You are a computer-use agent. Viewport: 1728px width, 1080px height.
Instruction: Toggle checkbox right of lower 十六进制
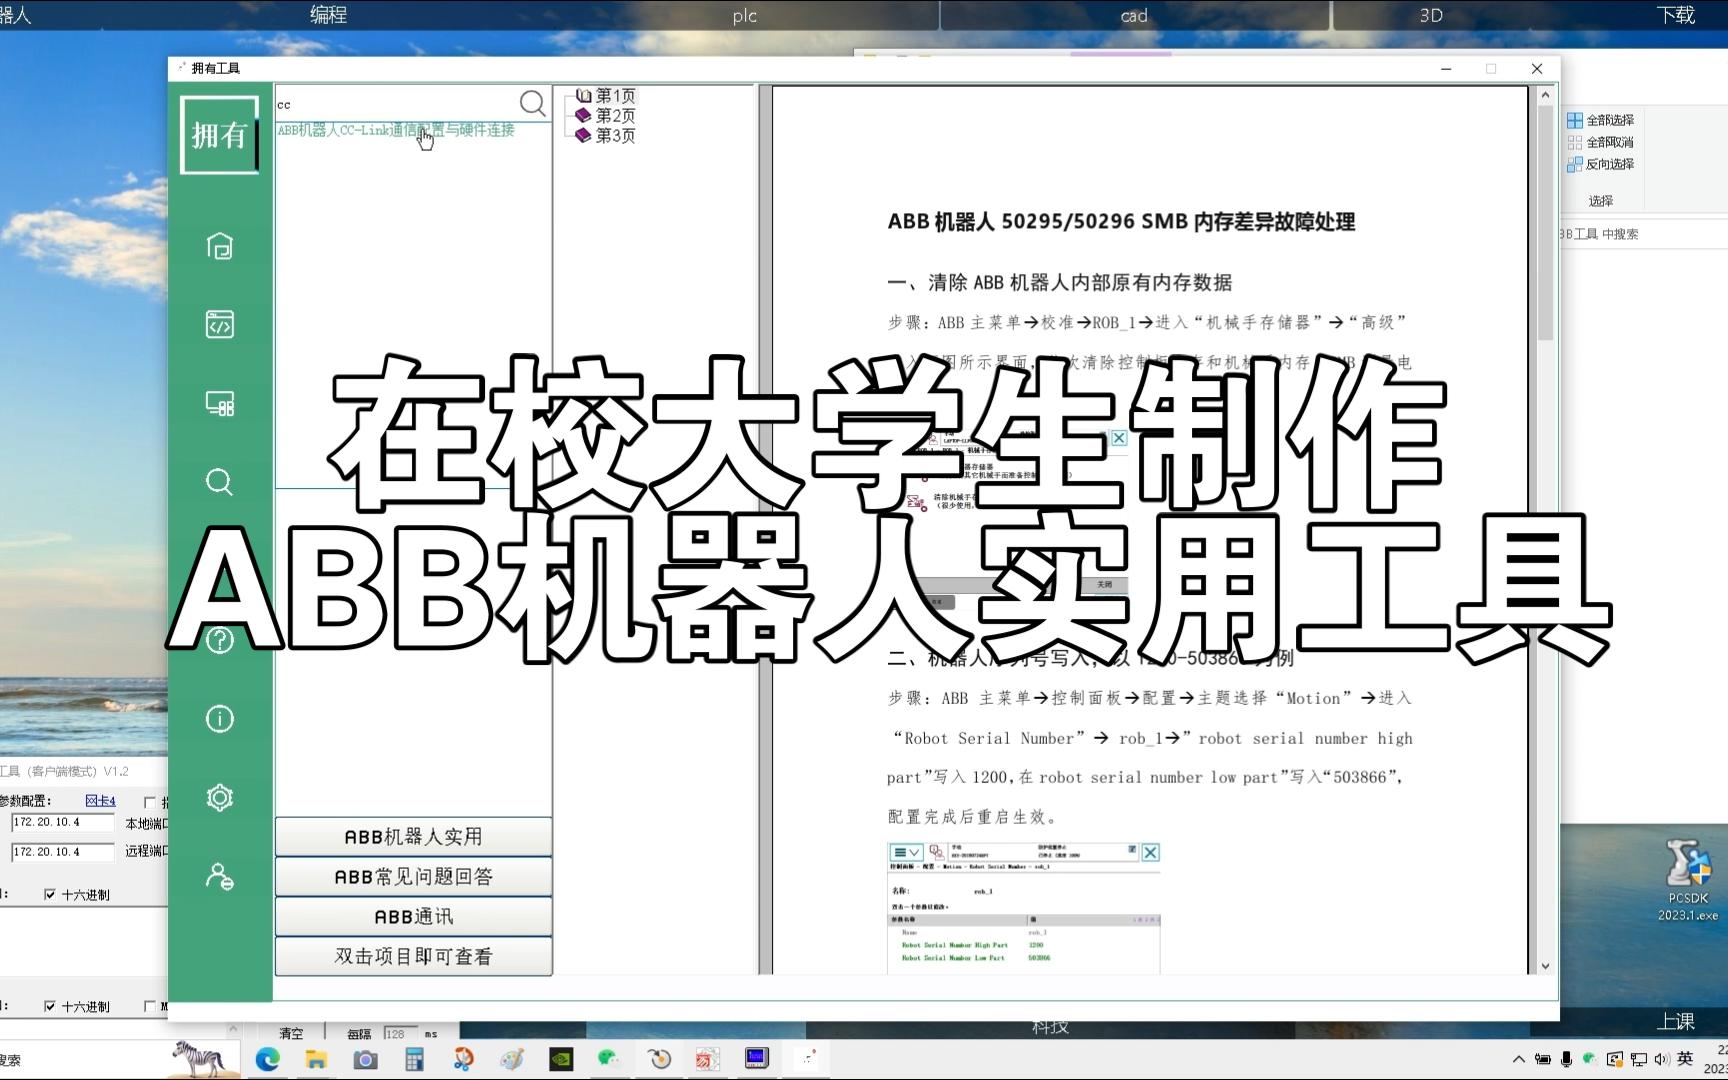(x=150, y=1007)
